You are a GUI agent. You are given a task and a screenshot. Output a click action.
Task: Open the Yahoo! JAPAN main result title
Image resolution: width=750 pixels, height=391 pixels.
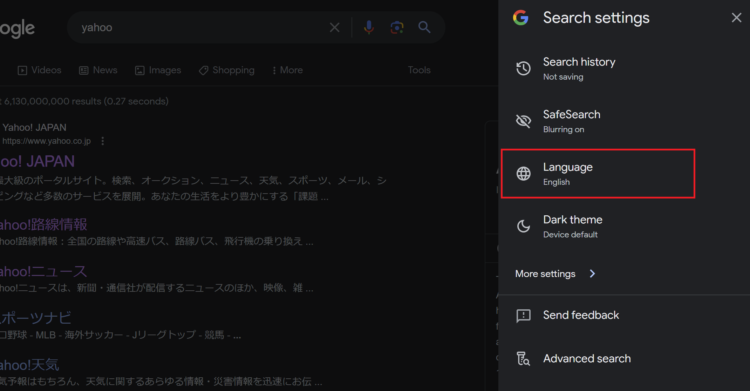(x=37, y=161)
